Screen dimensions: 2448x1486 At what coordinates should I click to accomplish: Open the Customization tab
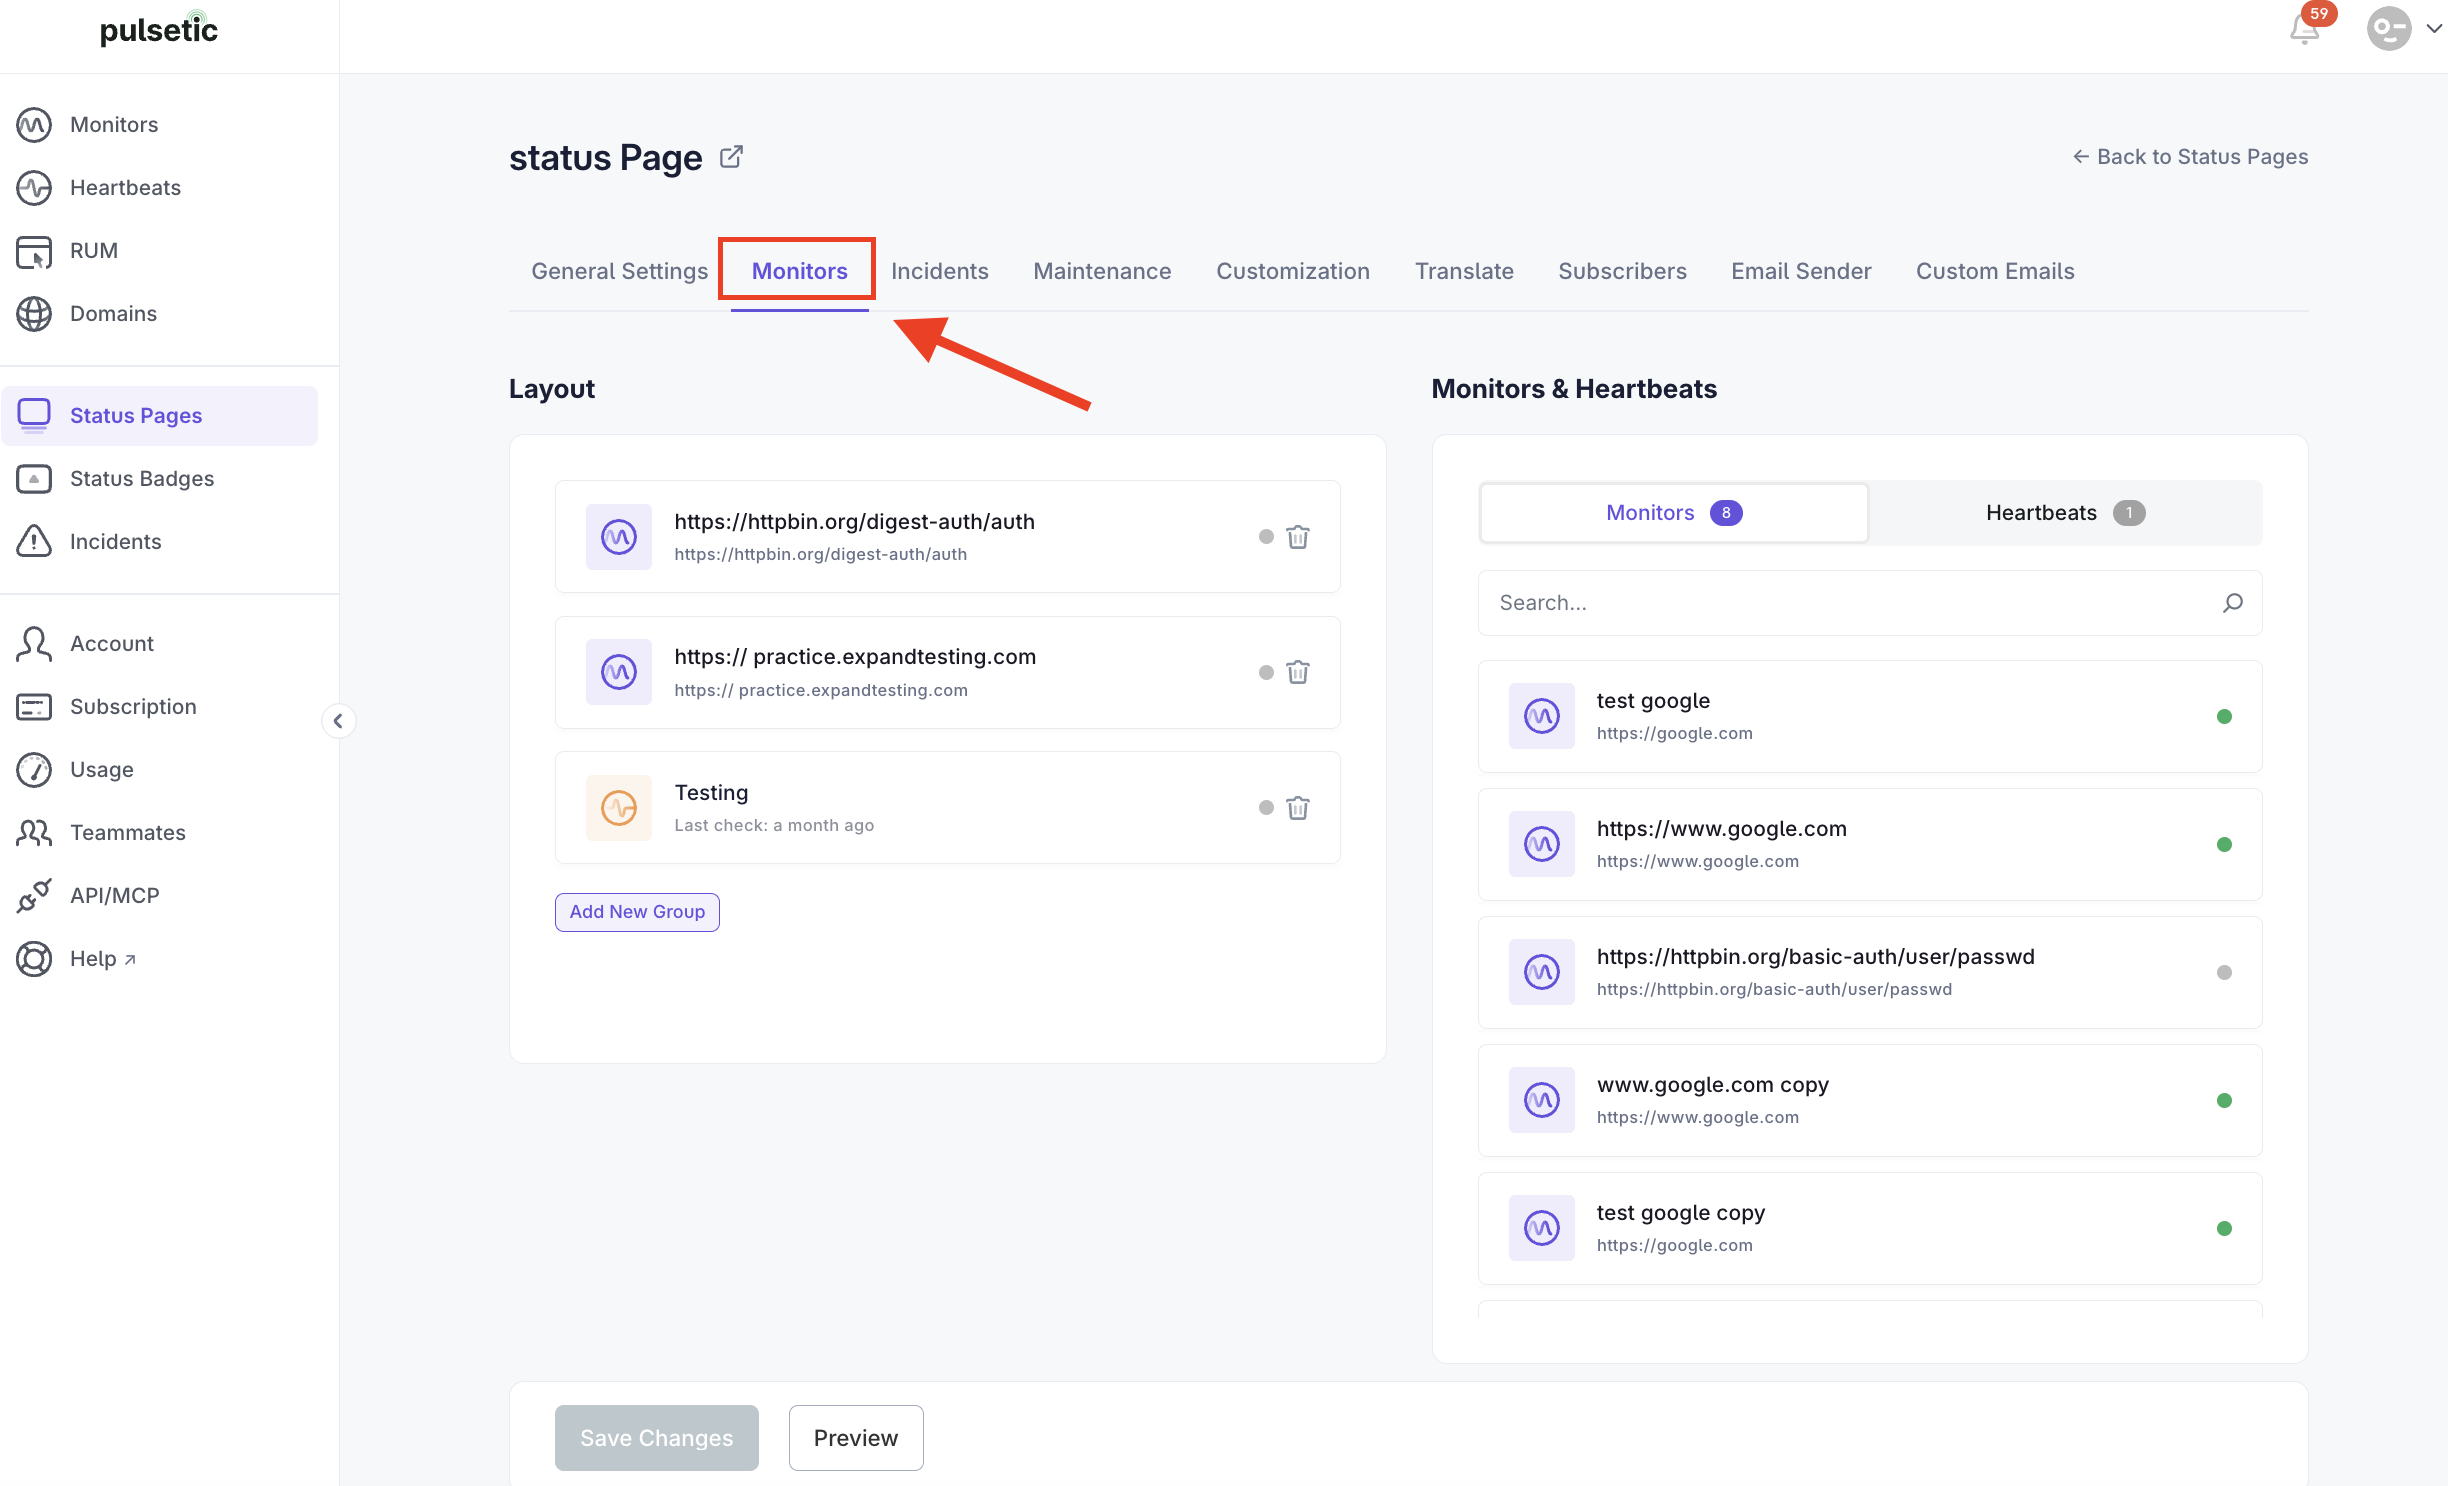tap(1293, 271)
